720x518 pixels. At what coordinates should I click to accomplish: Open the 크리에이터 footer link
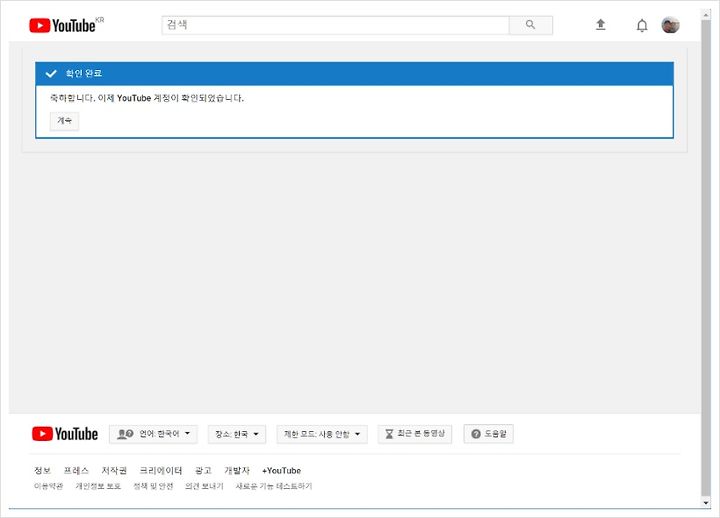coord(161,470)
